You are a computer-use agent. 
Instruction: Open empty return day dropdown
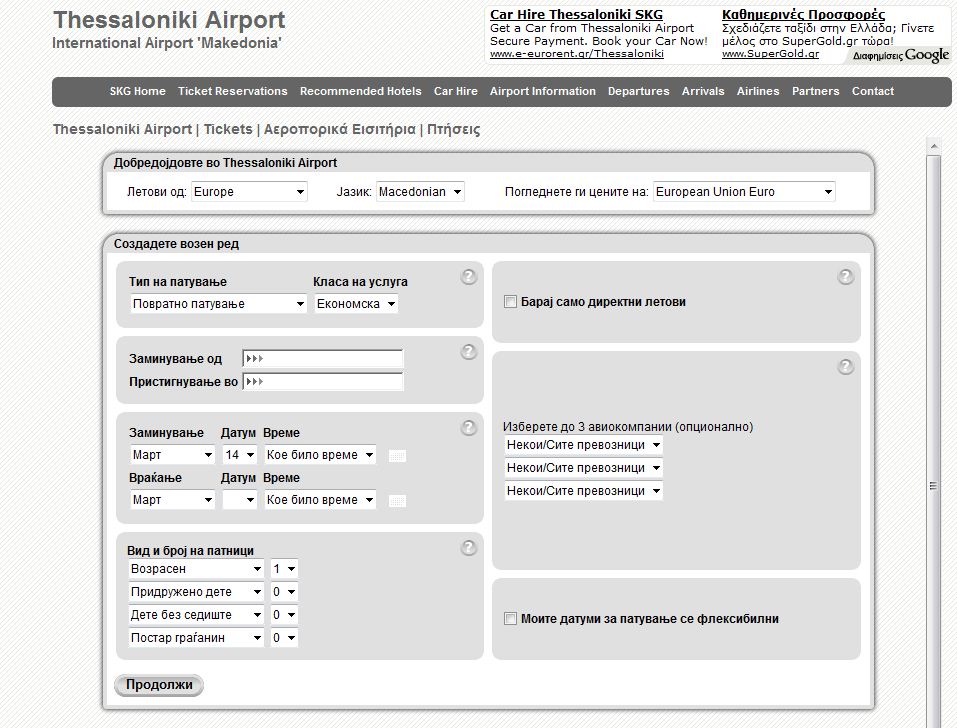point(240,500)
